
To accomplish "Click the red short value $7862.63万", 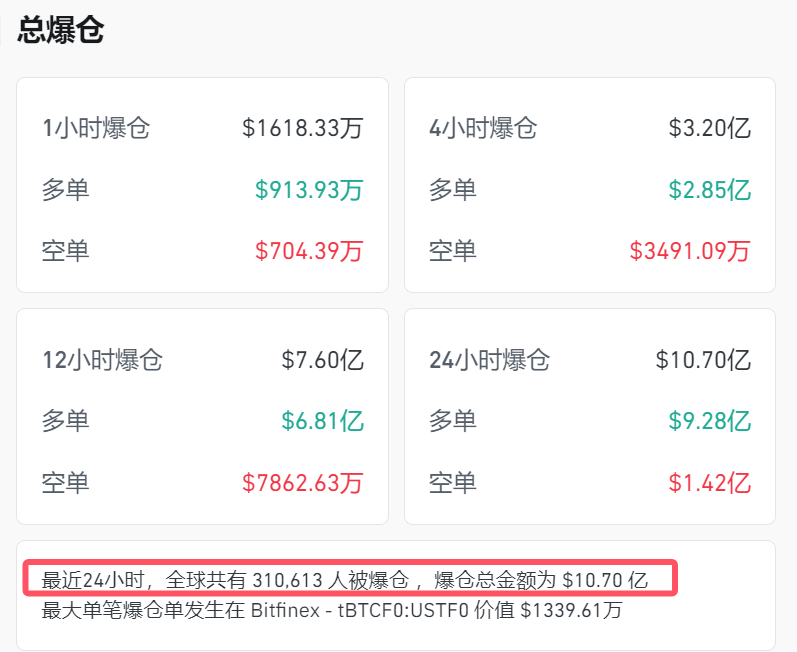I will (x=302, y=482).
